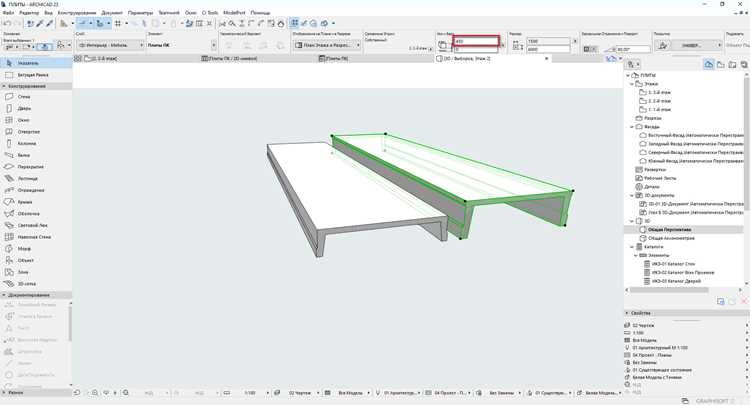The width and height of the screenshot is (750, 405).
Task: Select the Zone (Зона) tool
Action: 36,272
